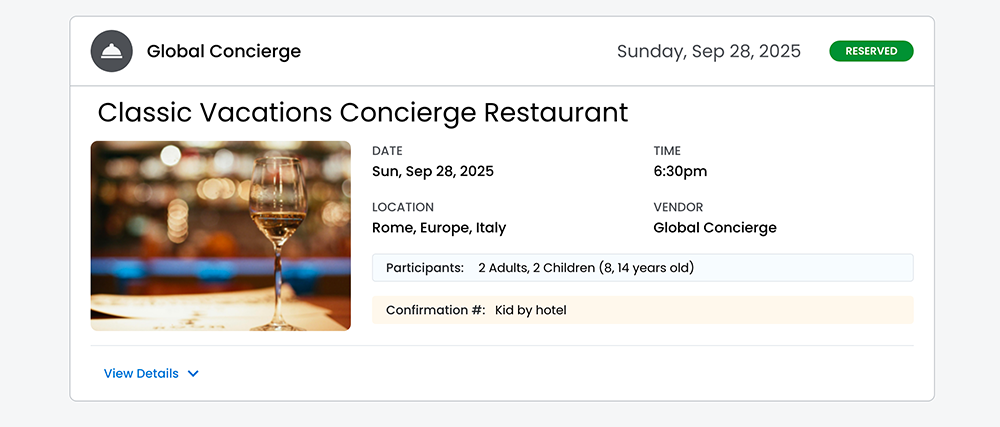The image size is (1000, 427).
Task: Select the Global Concierge header name
Action: [x=223, y=51]
